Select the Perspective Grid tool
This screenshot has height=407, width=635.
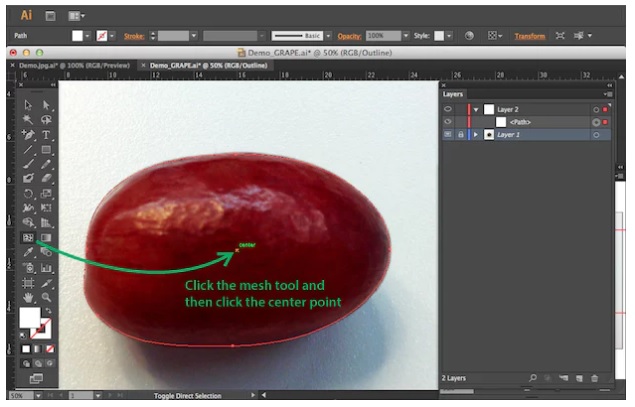pyautogui.click(x=46, y=222)
